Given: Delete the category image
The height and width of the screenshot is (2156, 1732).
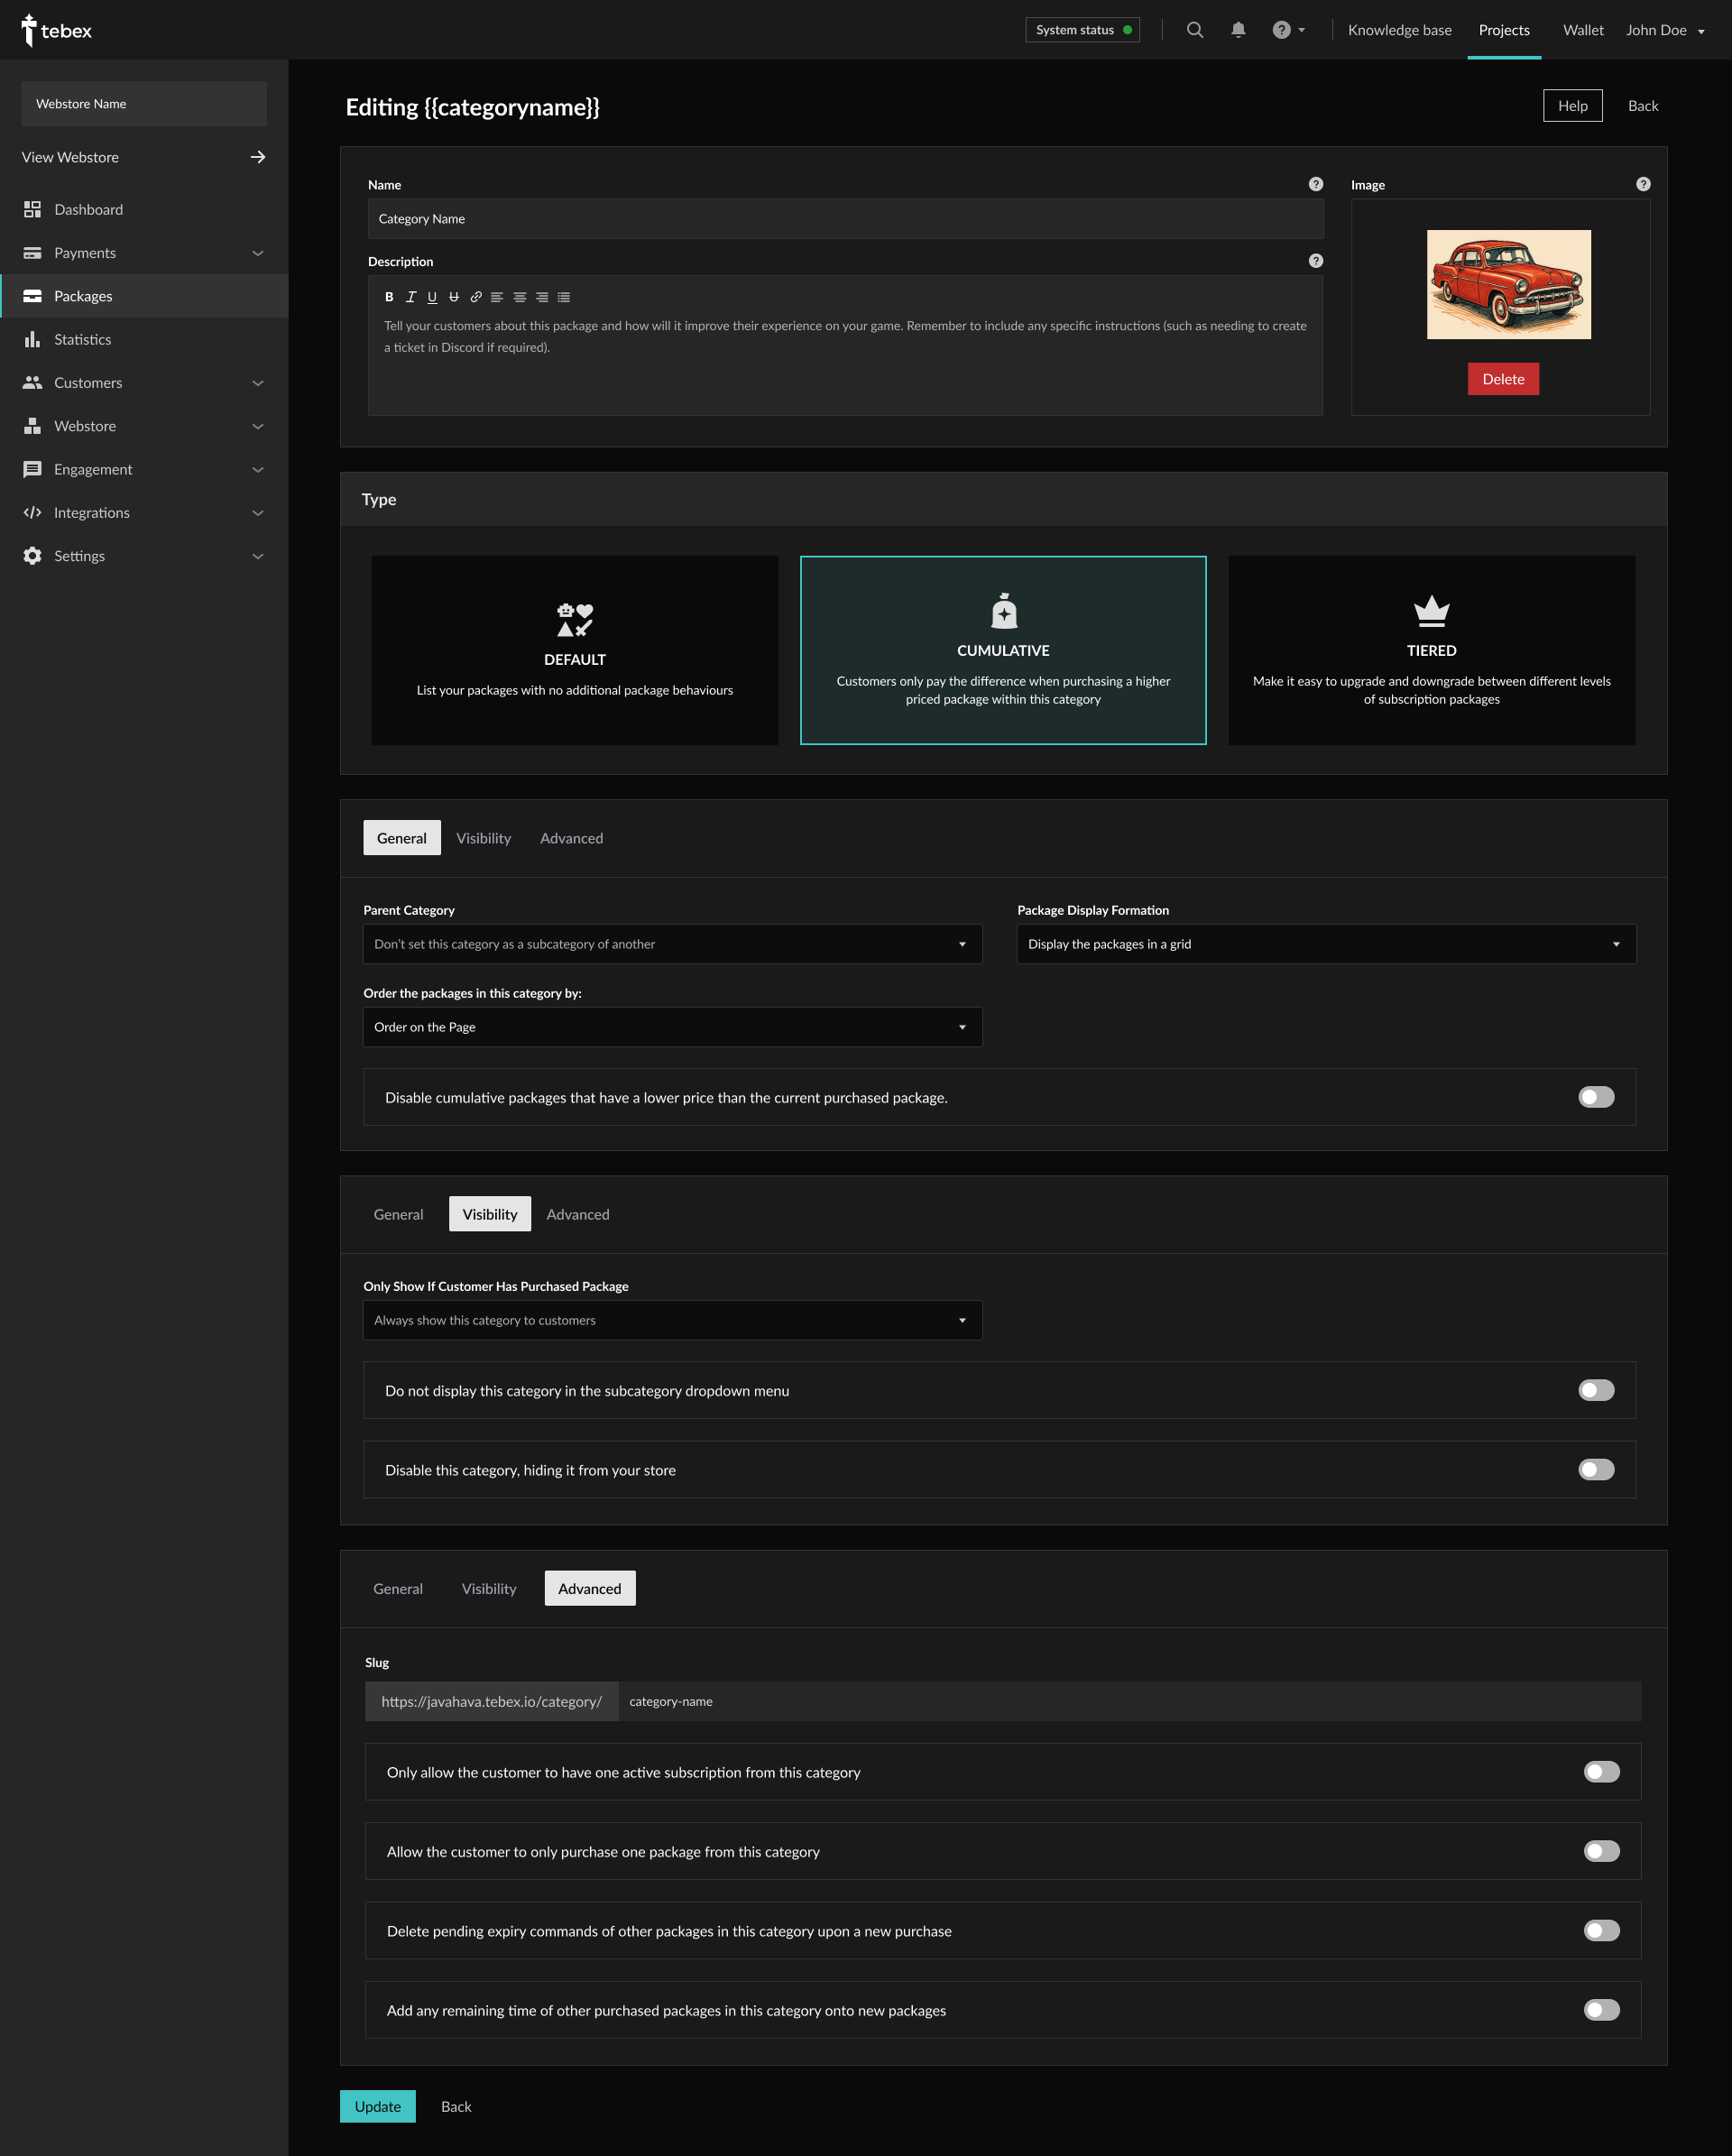Looking at the screenshot, I should [1502, 379].
